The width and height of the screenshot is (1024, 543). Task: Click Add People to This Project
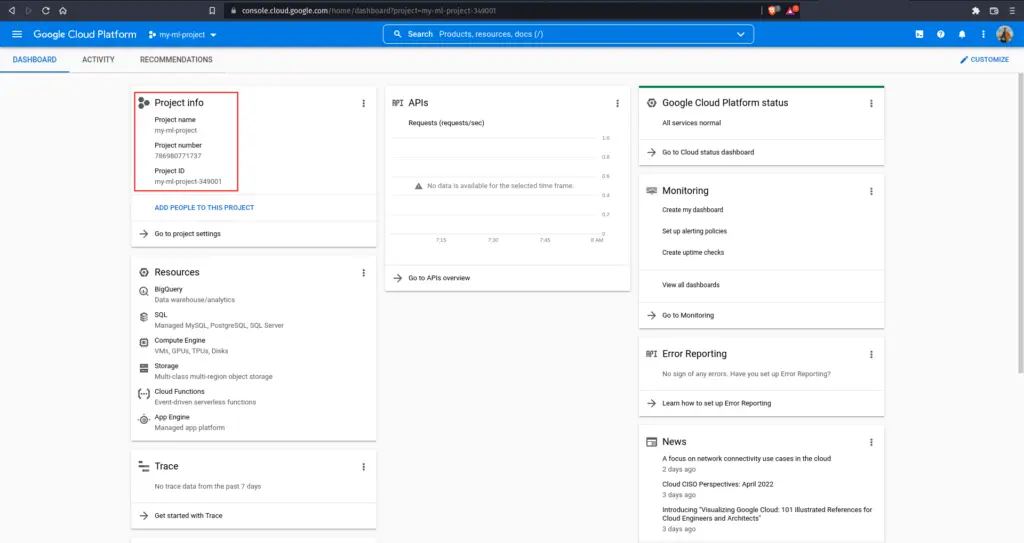204,208
